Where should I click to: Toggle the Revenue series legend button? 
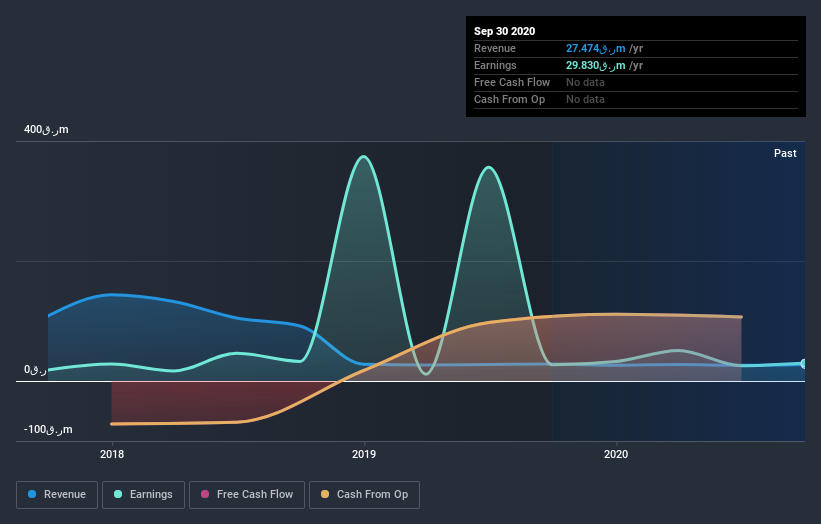[x=57, y=495]
